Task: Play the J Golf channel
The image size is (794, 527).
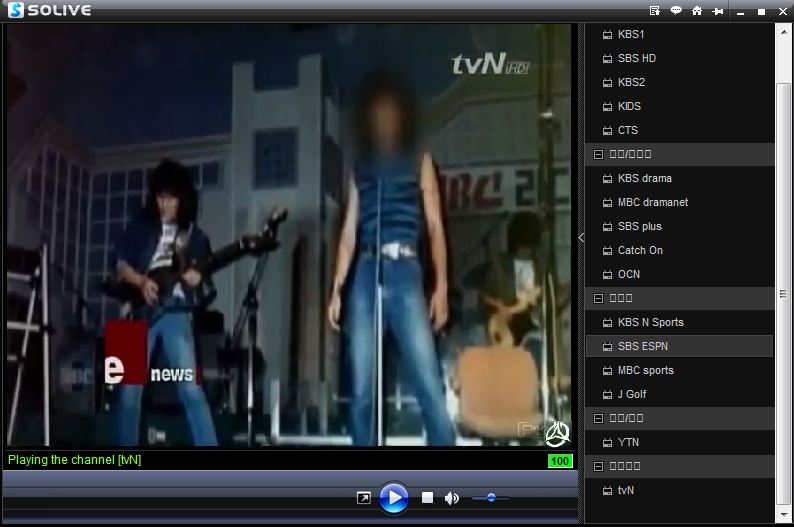Action: click(632, 394)
